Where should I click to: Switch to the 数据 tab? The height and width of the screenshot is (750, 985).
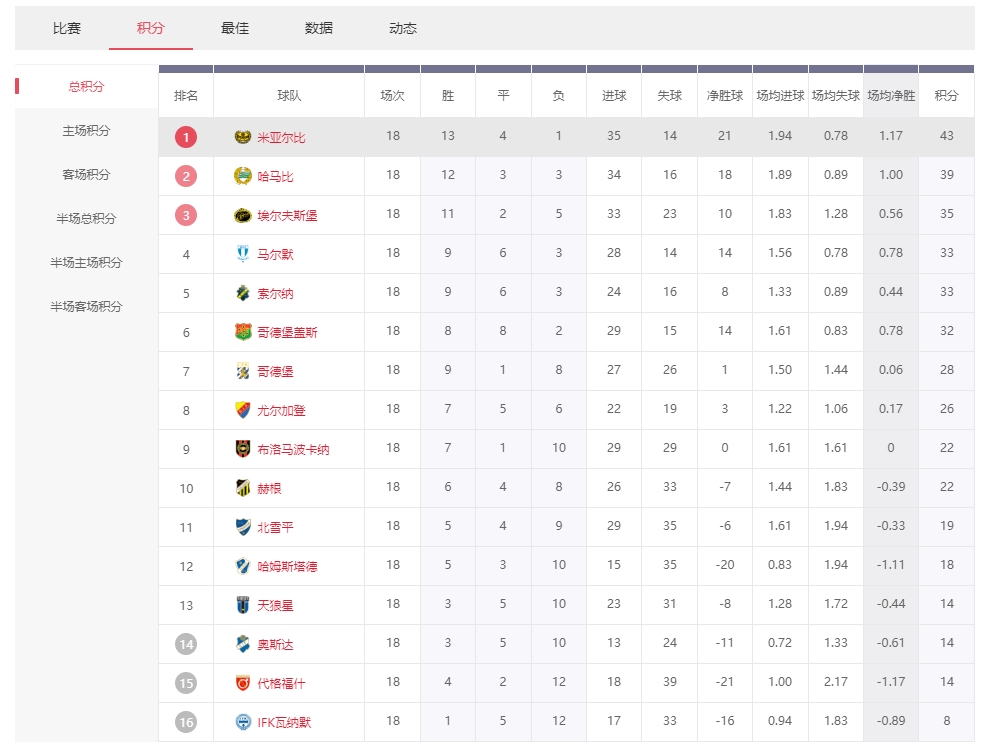[x=319, y=28]
